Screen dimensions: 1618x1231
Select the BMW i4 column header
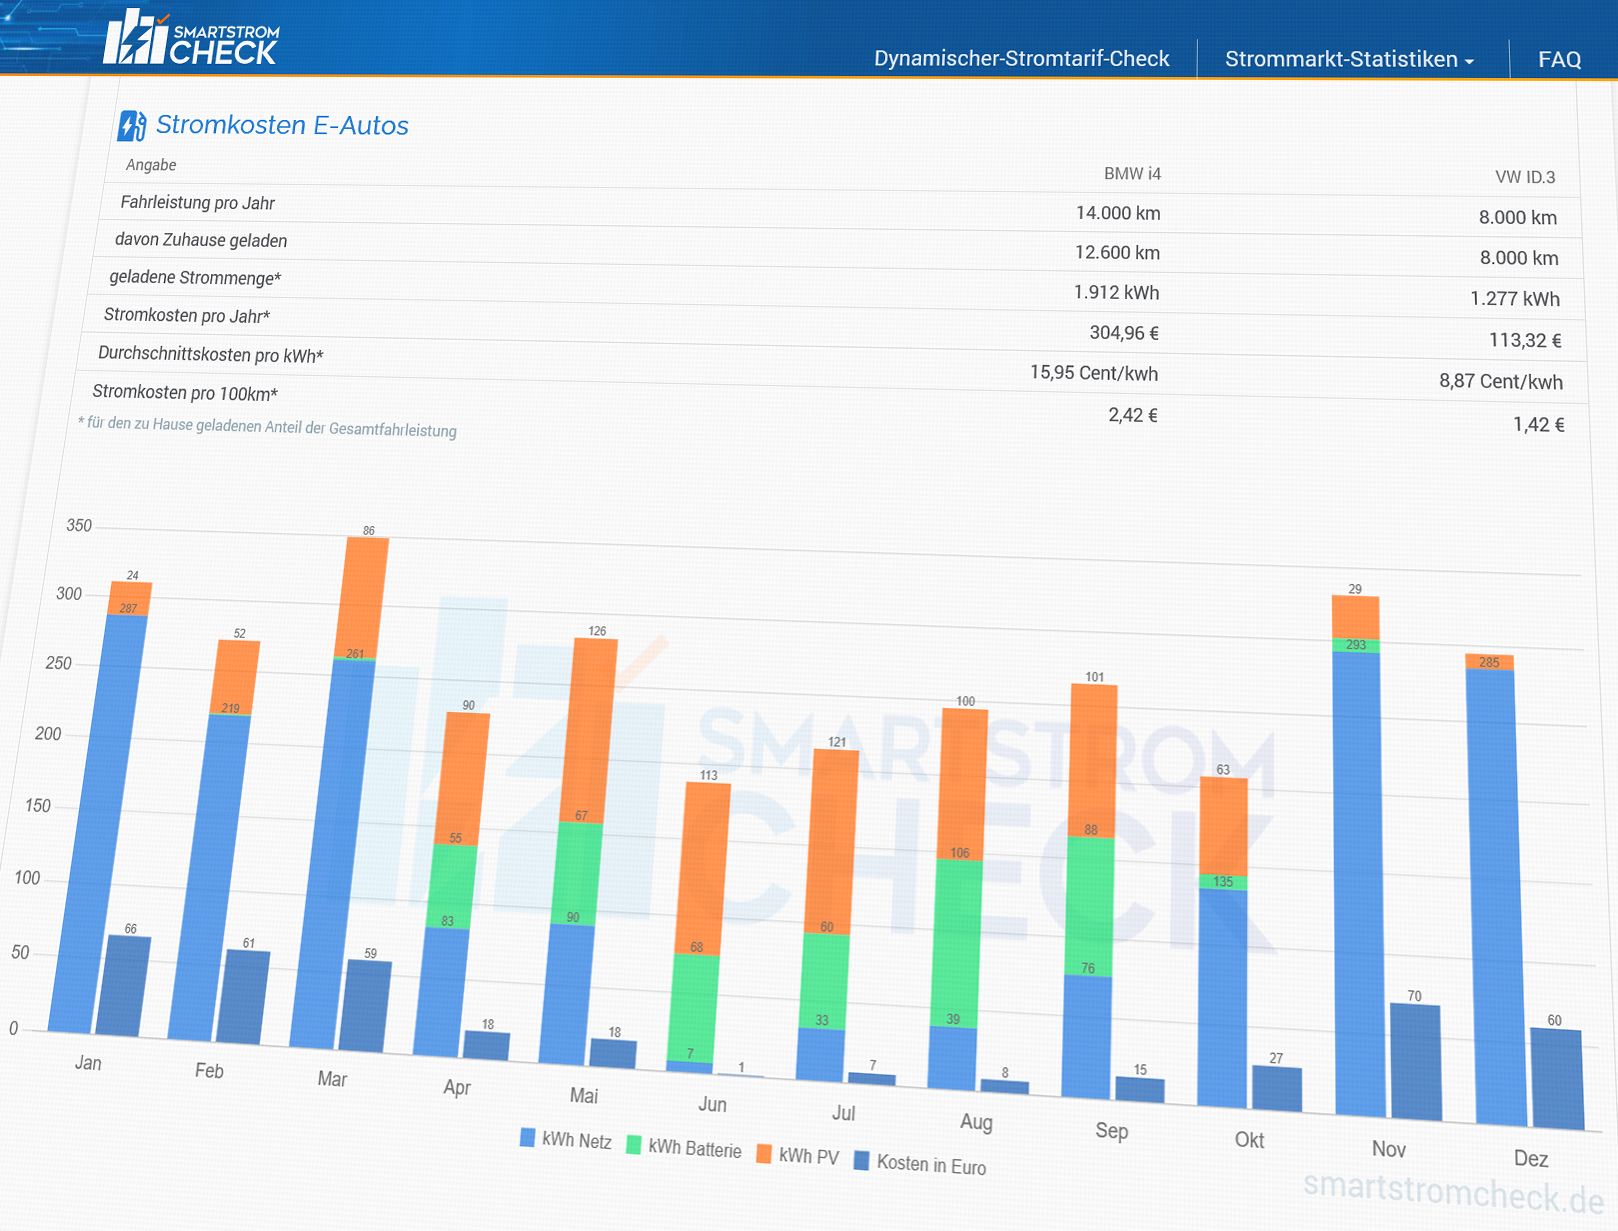(x=1132, y=174)
